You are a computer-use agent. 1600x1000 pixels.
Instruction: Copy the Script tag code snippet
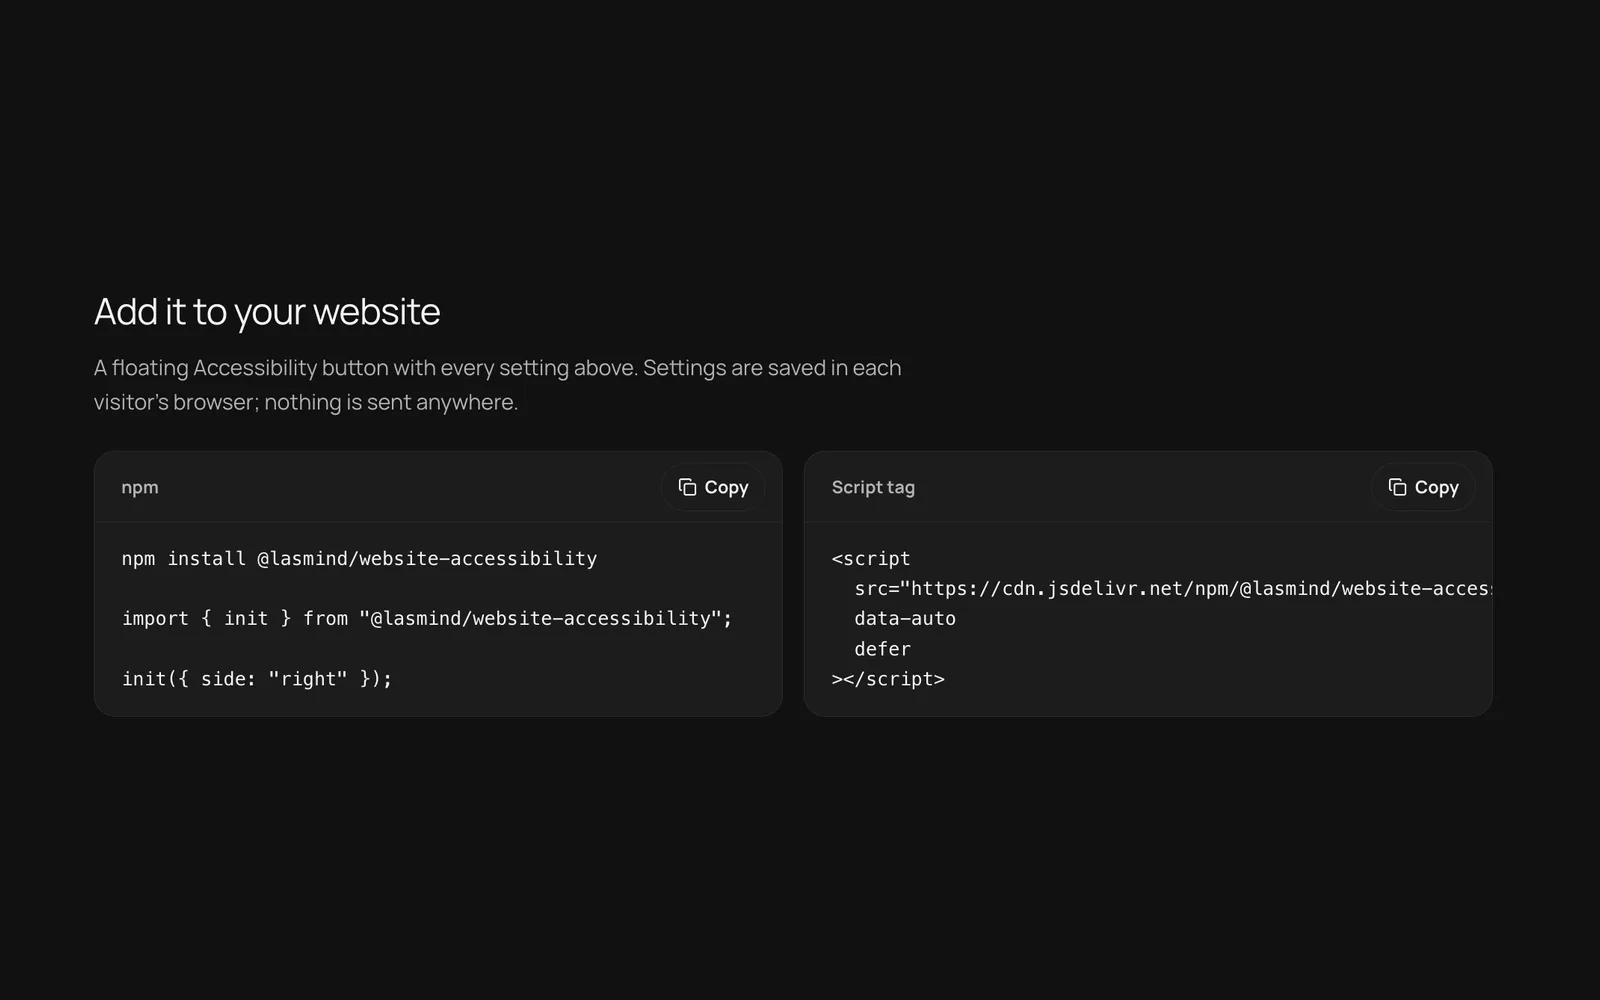(1423, 487)
